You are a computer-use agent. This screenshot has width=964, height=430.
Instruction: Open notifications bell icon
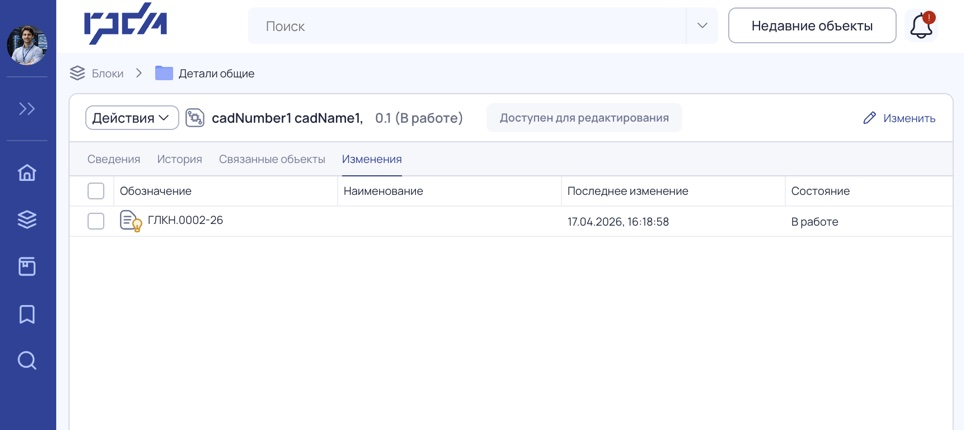pyautogui.click(x=921, y=26)
